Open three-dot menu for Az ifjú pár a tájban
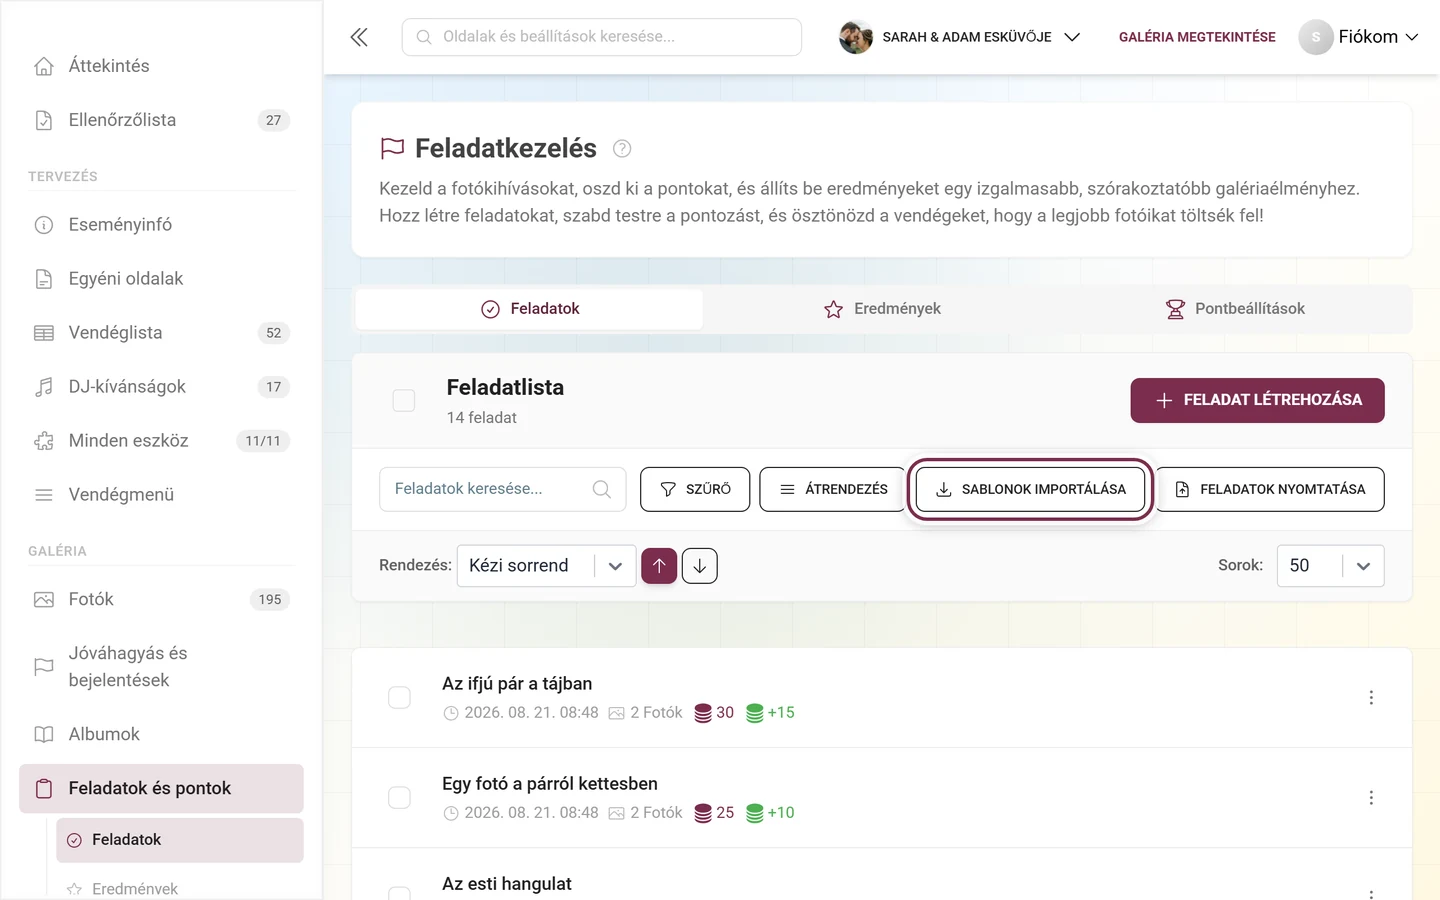Viewport: 1440px width, 900px height. (1371, 697)
